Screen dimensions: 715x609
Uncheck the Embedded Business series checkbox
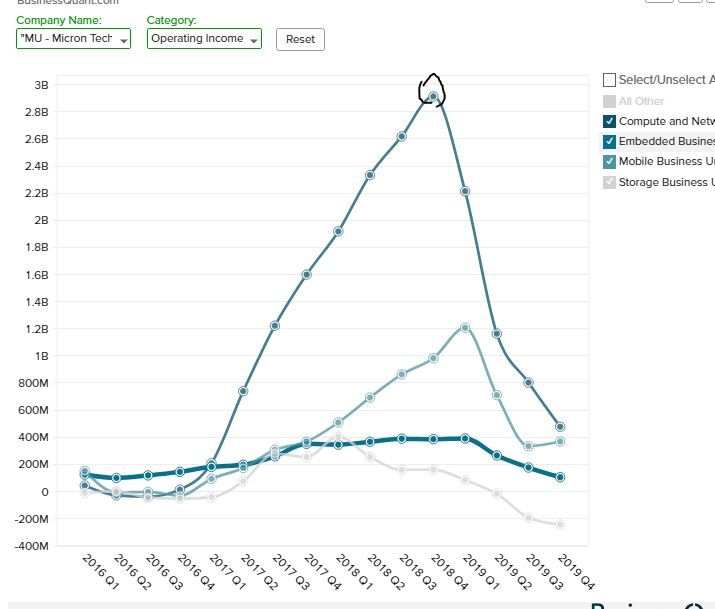609,141
